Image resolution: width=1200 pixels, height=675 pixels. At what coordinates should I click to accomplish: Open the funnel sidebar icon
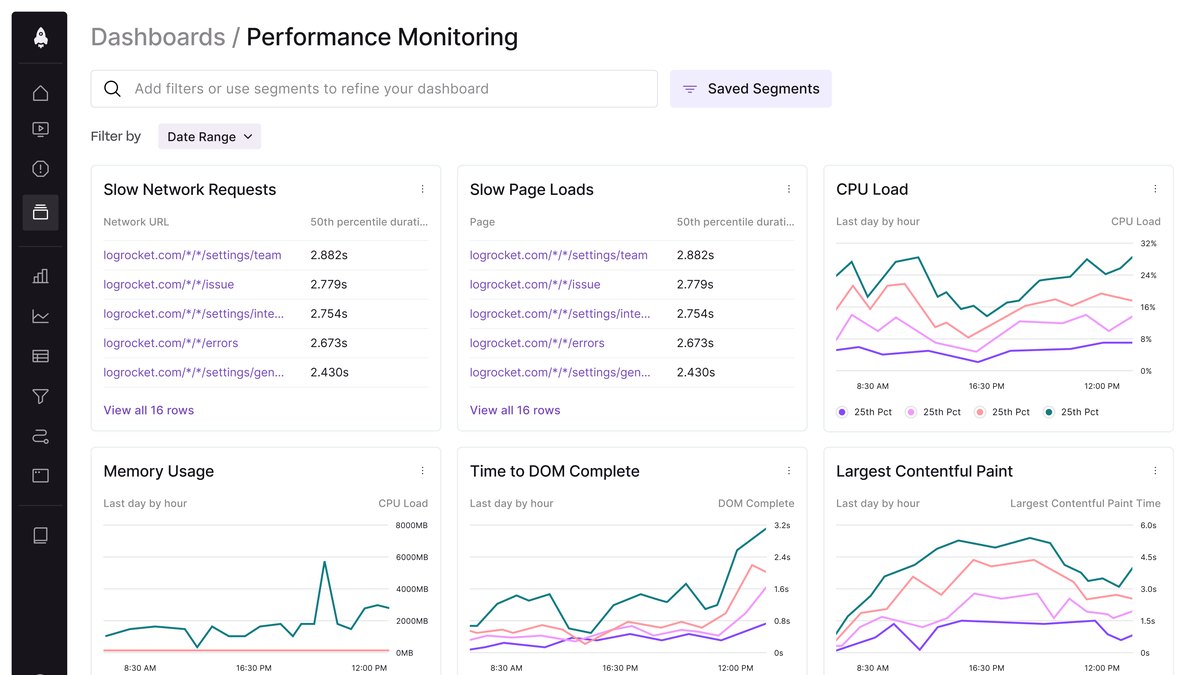40,396
